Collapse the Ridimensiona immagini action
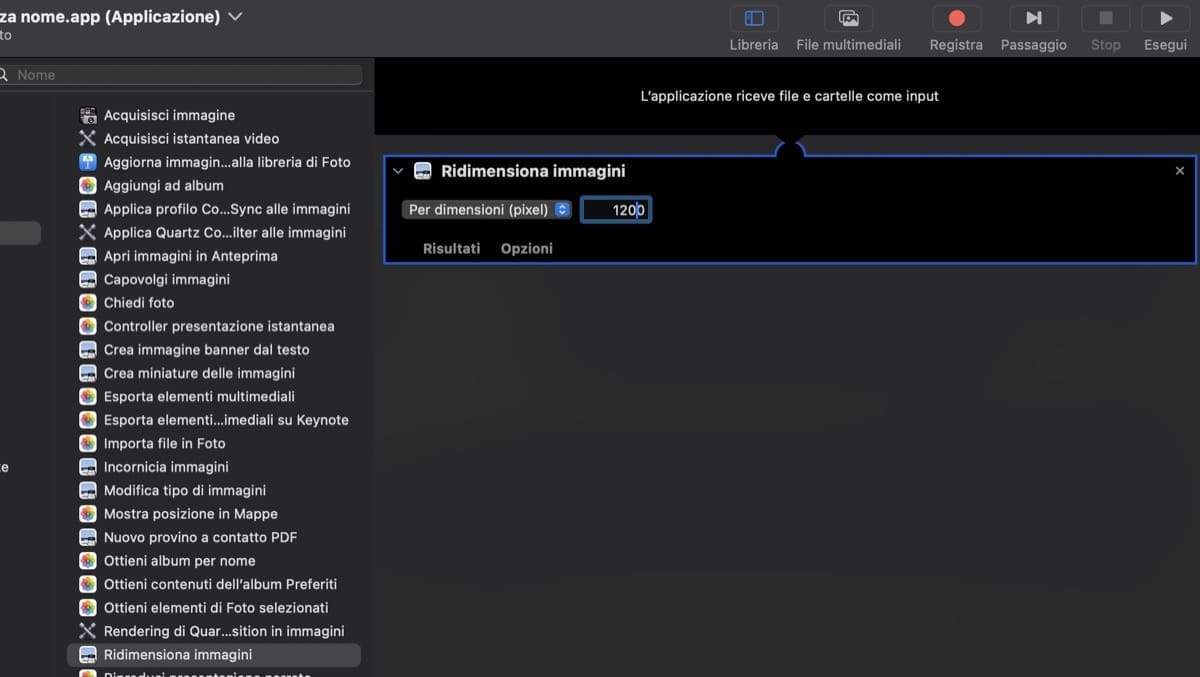This screenshot has height=677, width=1200. tap(397, 170)
